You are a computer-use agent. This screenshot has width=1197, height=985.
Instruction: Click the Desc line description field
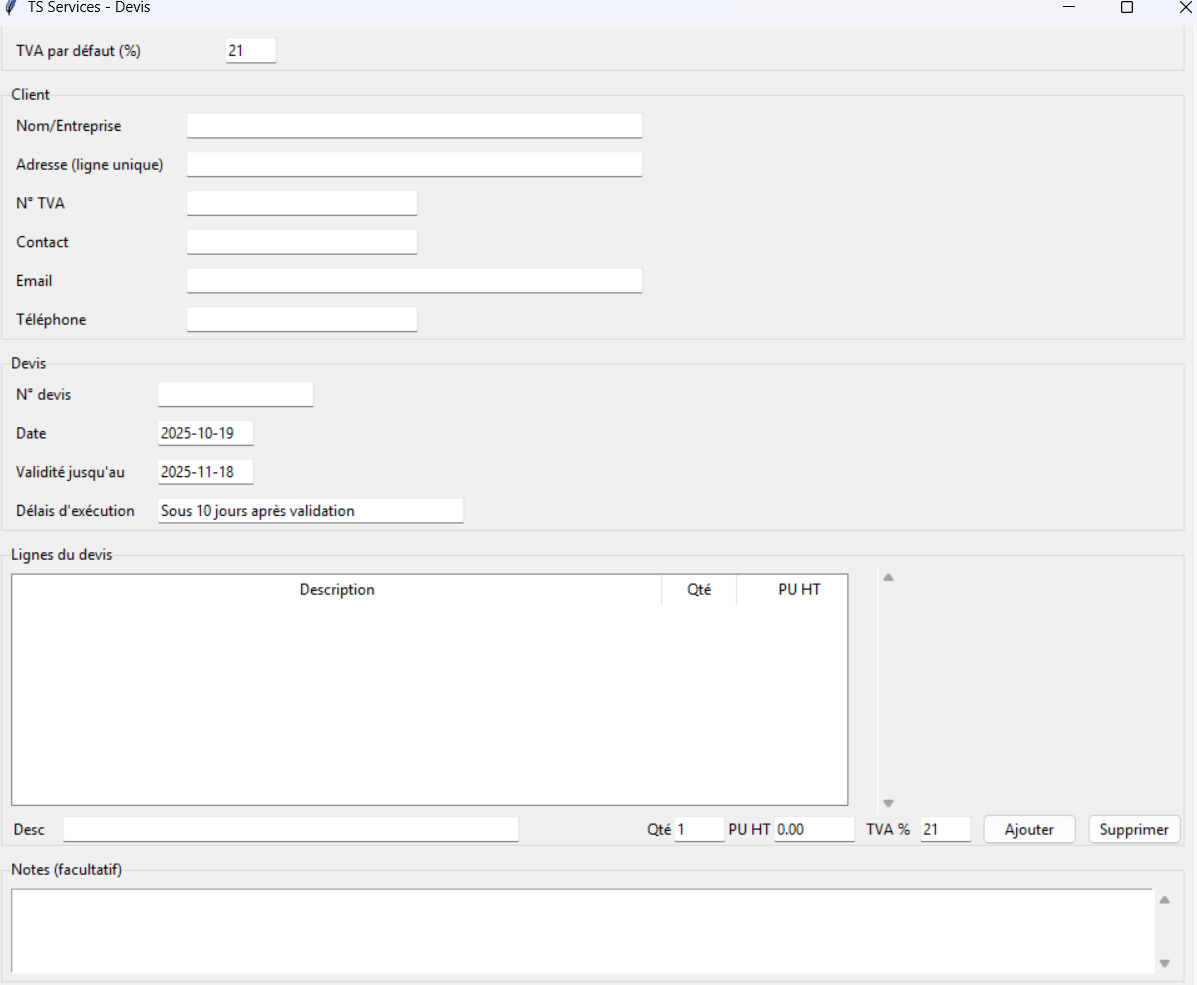(290, 830)
